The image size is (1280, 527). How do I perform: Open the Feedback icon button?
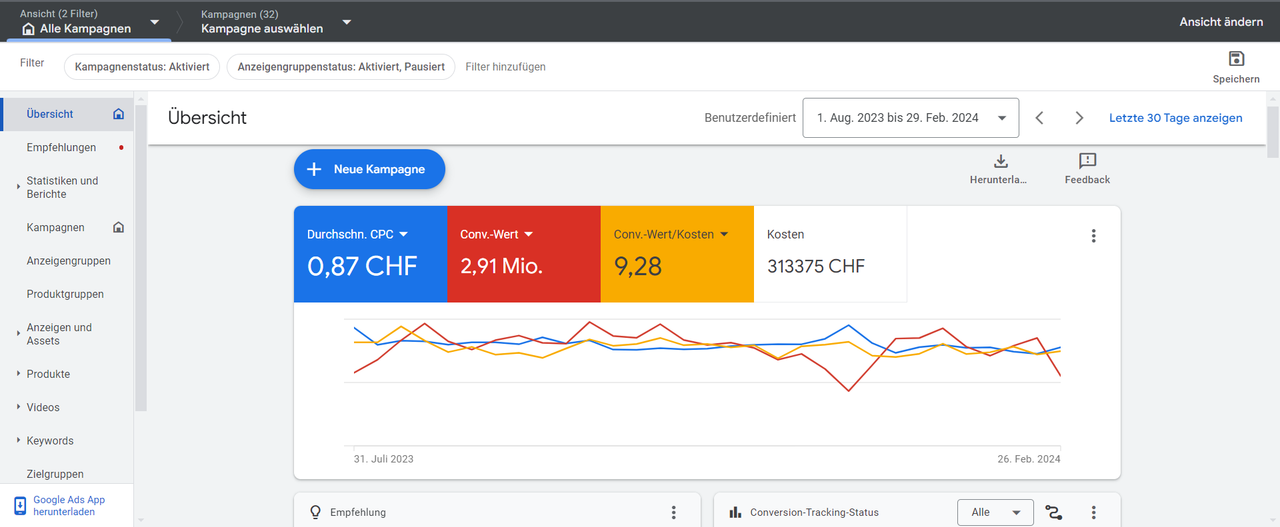[1087, 161]
